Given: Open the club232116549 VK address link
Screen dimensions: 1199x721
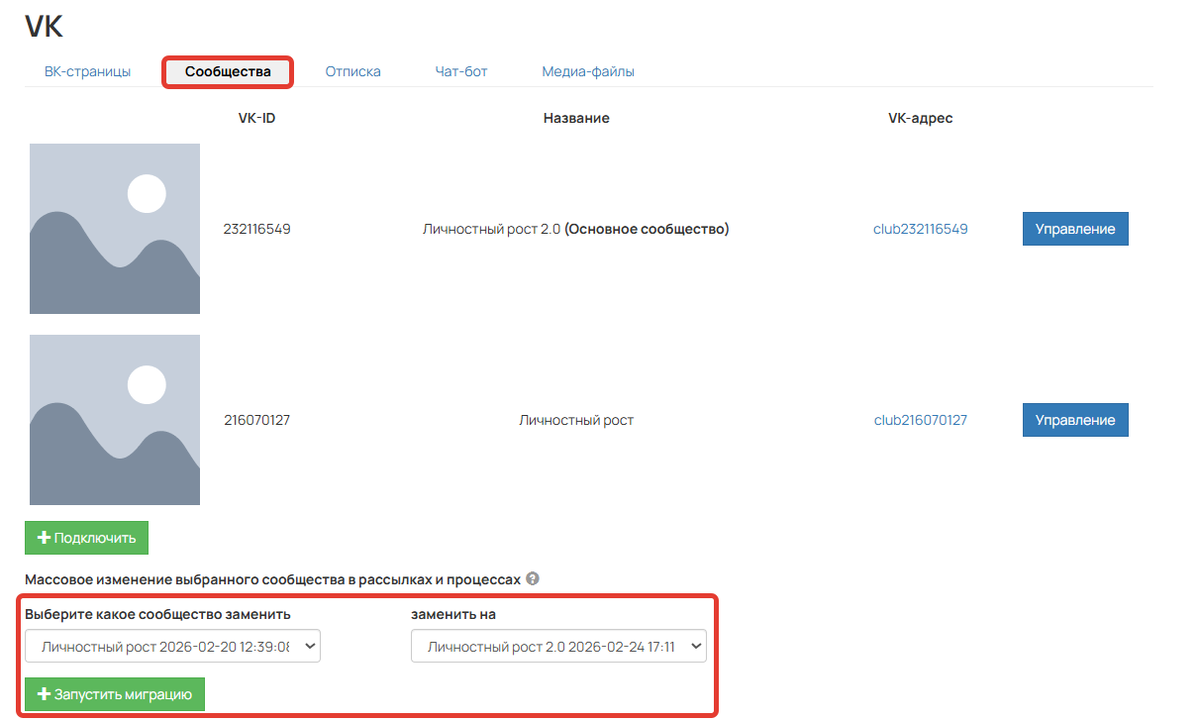Looking at the screenshot, I should (x=920, y=229).
